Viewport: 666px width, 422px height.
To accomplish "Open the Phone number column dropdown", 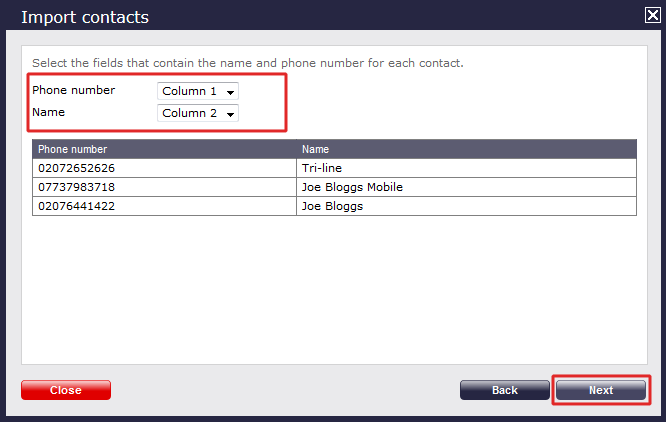I will point(197,91).
